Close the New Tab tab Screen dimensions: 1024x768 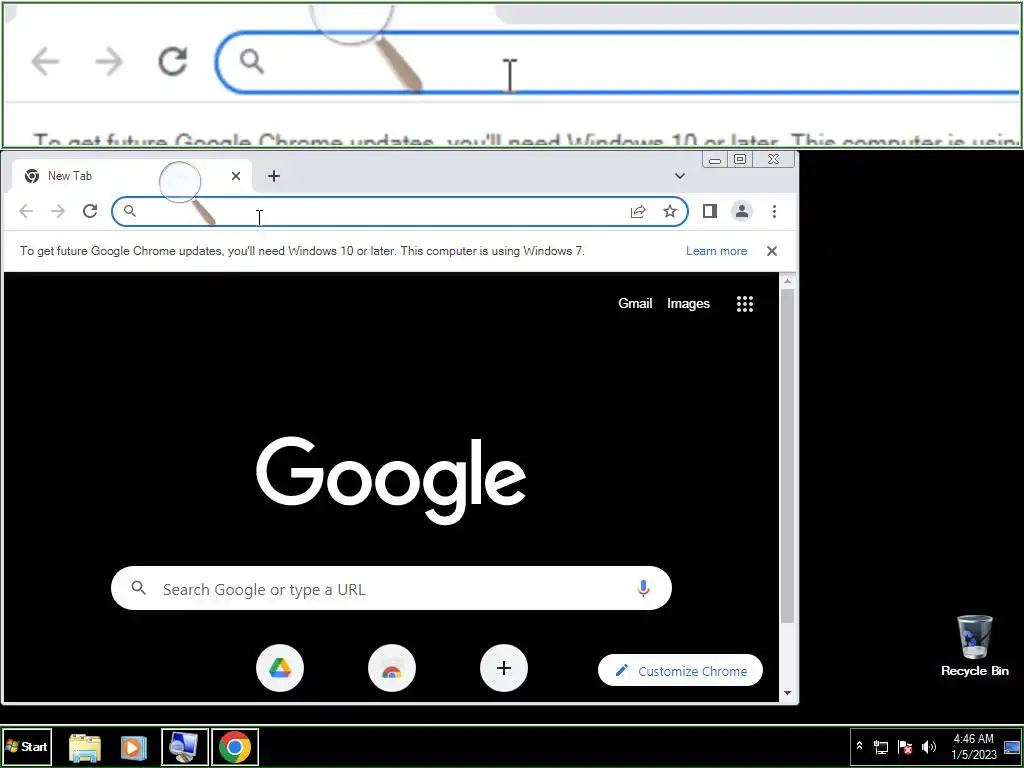click(236, 176)
